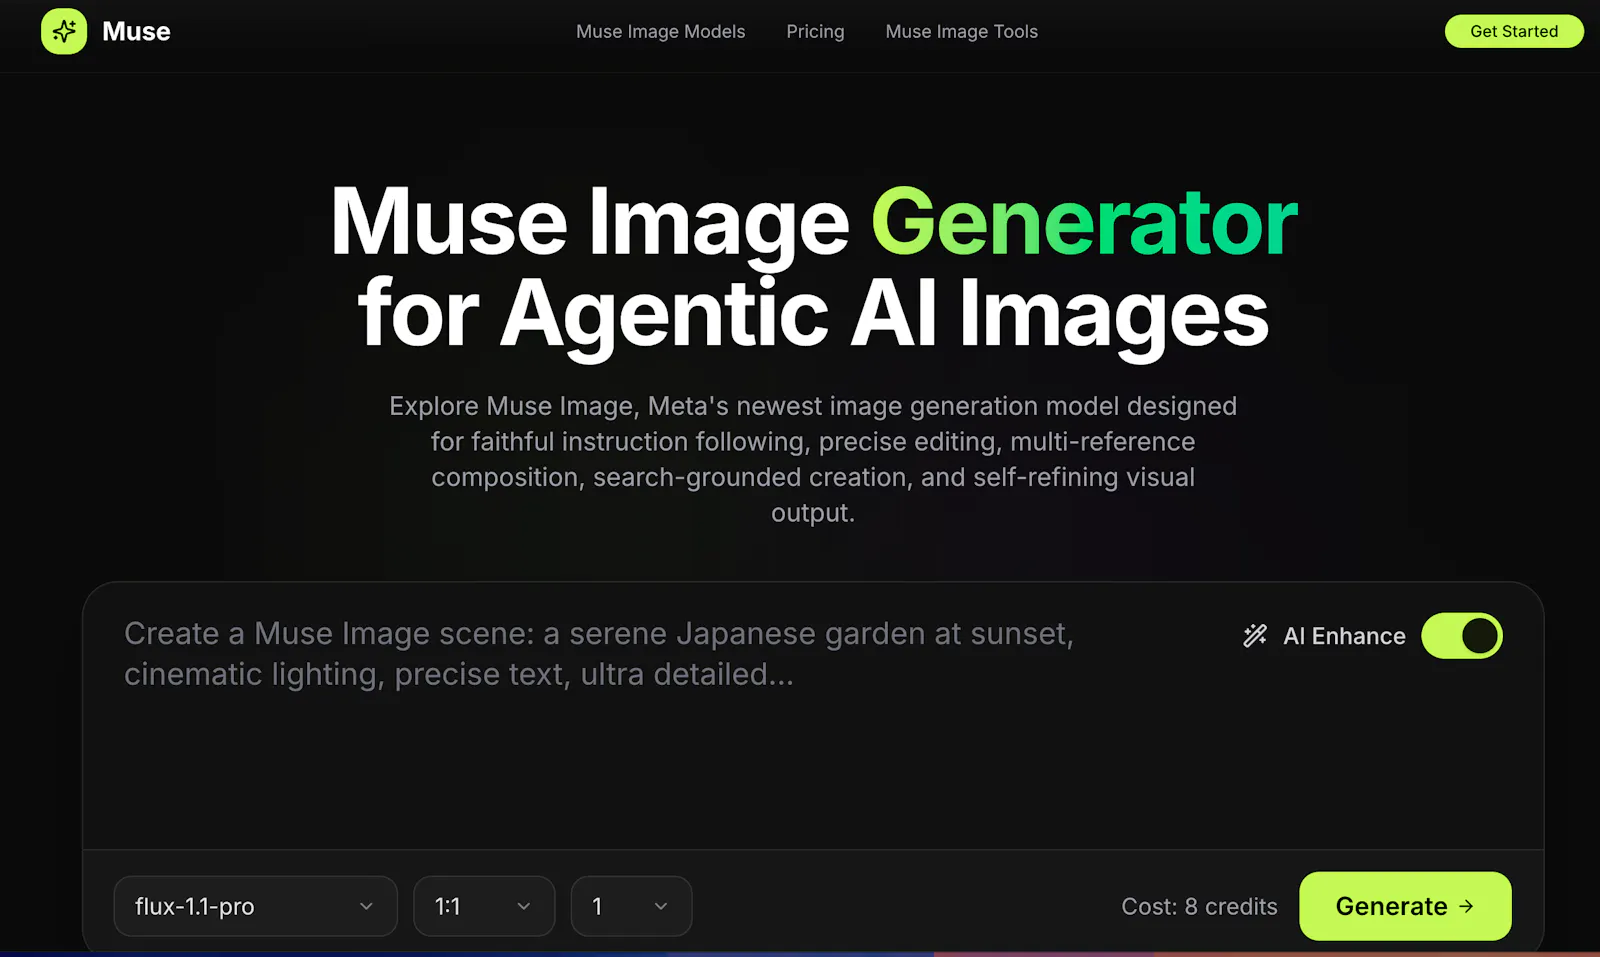1600x957 pixels.
Task: Click the Get Started button
Action: click(x=1514, y=31)
